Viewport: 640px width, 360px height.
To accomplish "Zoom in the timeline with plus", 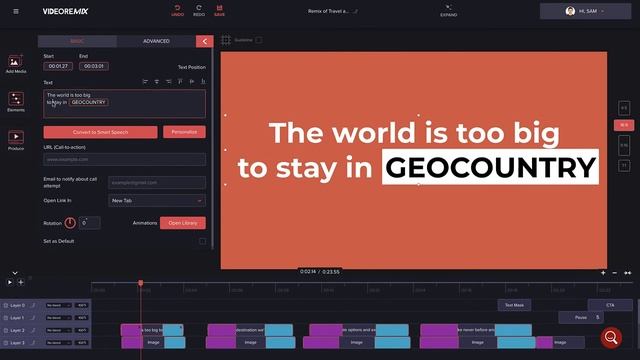I will (603, 273).
